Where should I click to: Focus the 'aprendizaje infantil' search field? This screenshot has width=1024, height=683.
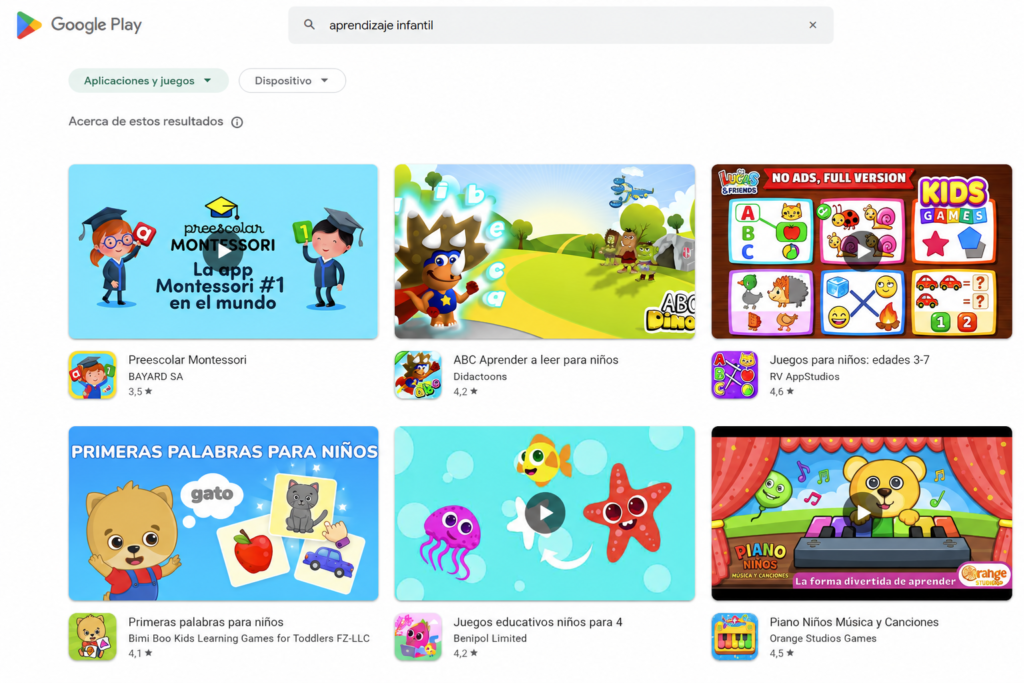(560, 25)
